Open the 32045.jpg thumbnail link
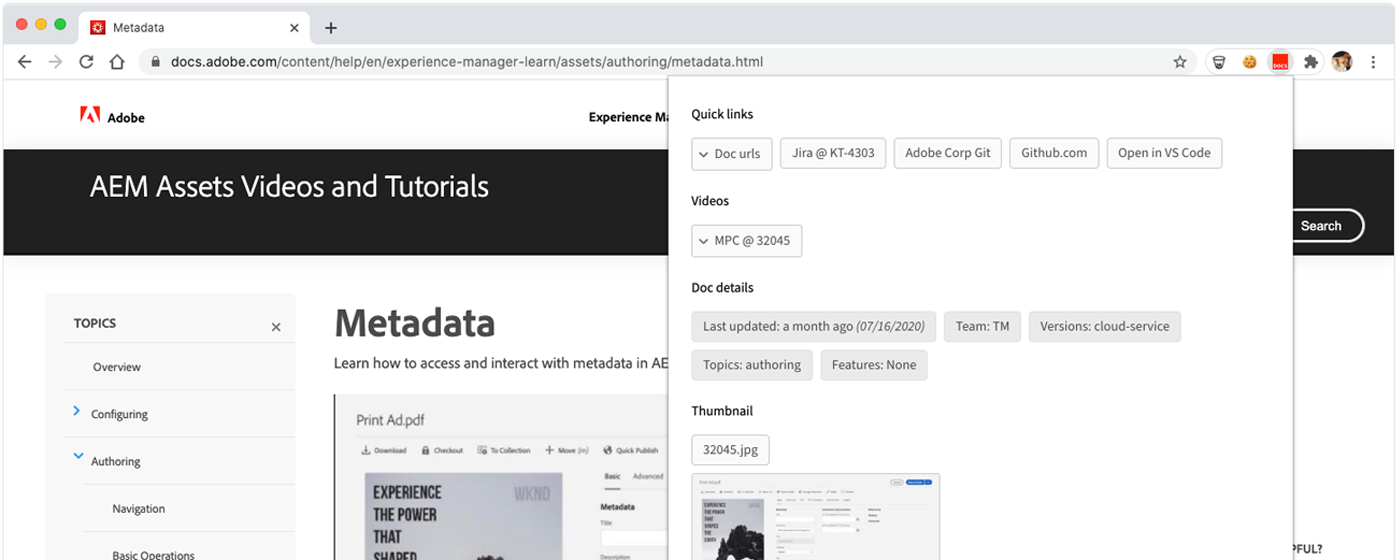The width and height of the screenshot is (1400, 560). (x=730, y=450)
